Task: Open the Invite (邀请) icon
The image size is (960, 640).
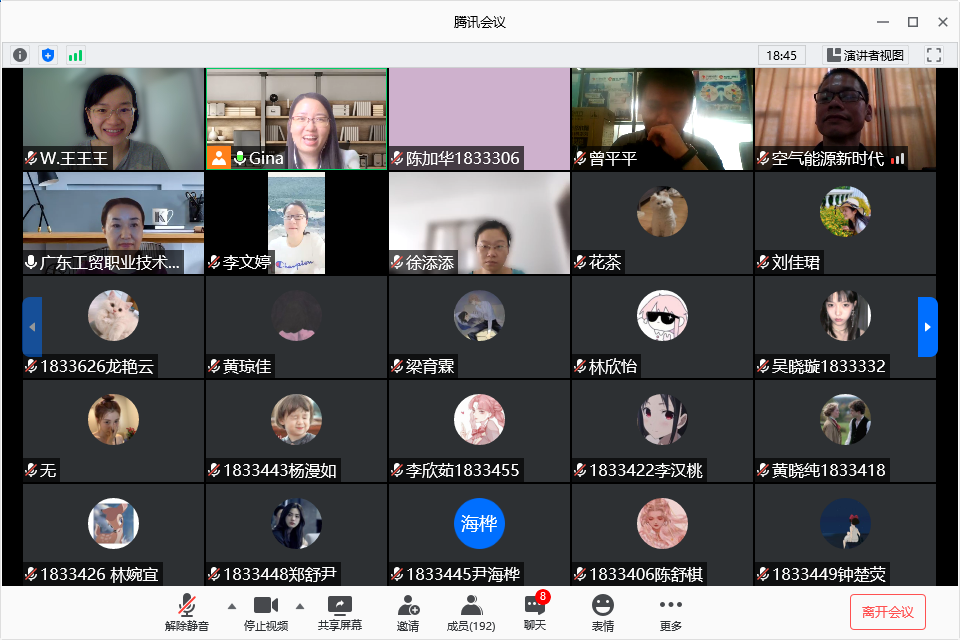Action: (x=408, y=612)
